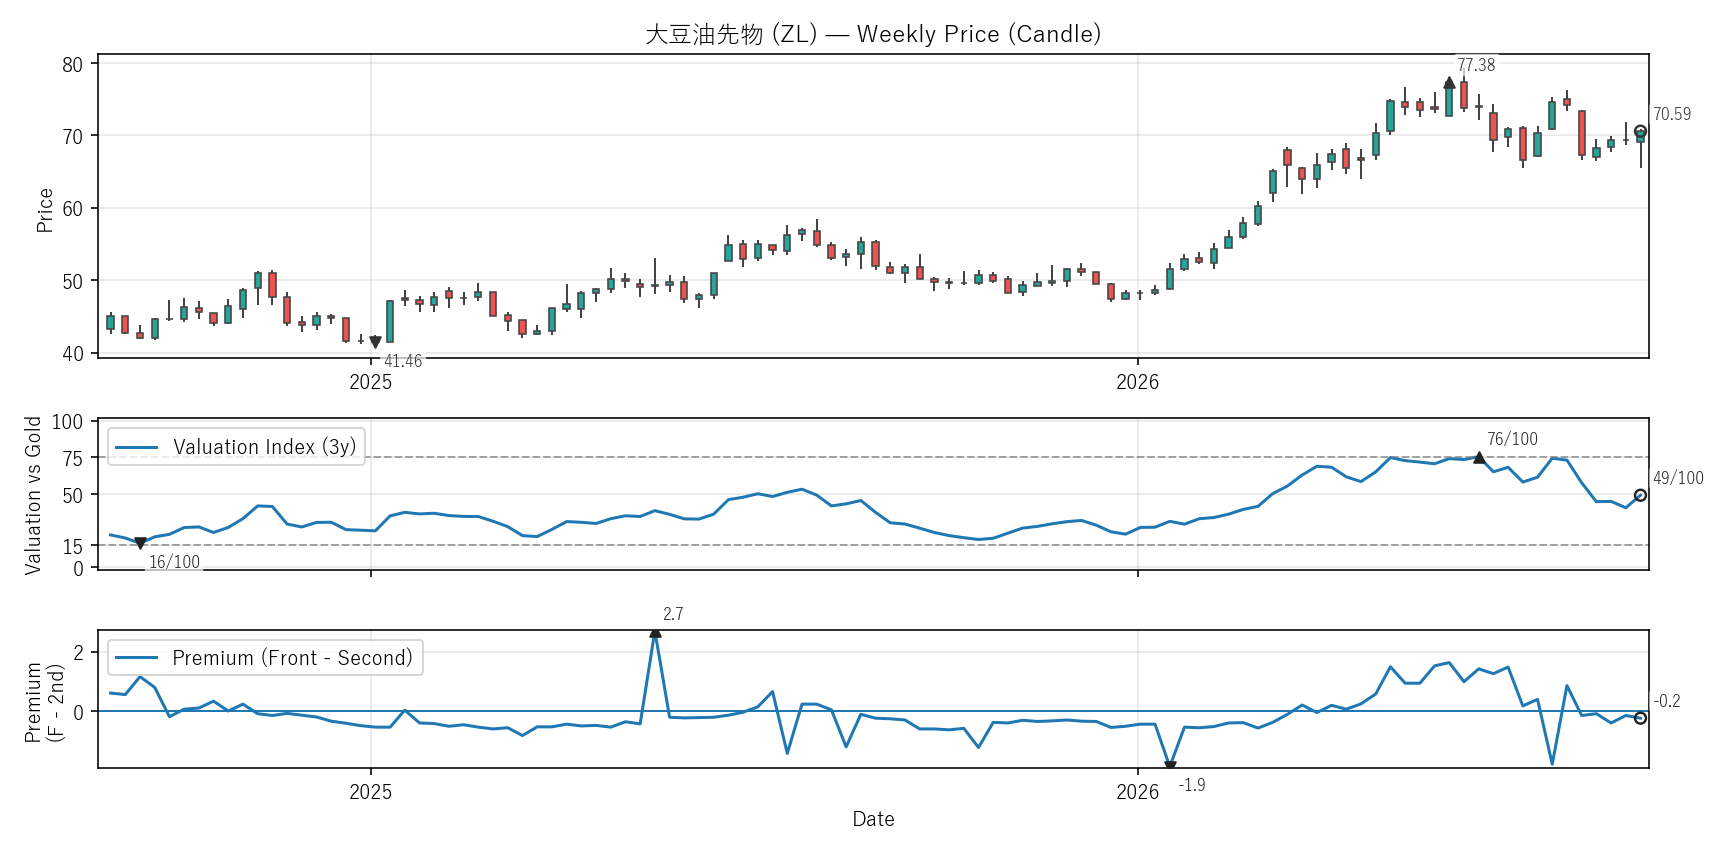Click the chart title 大豆油先物 (ZL) Weekly Price
1728x849 pixels.
(x=873, y=34)
